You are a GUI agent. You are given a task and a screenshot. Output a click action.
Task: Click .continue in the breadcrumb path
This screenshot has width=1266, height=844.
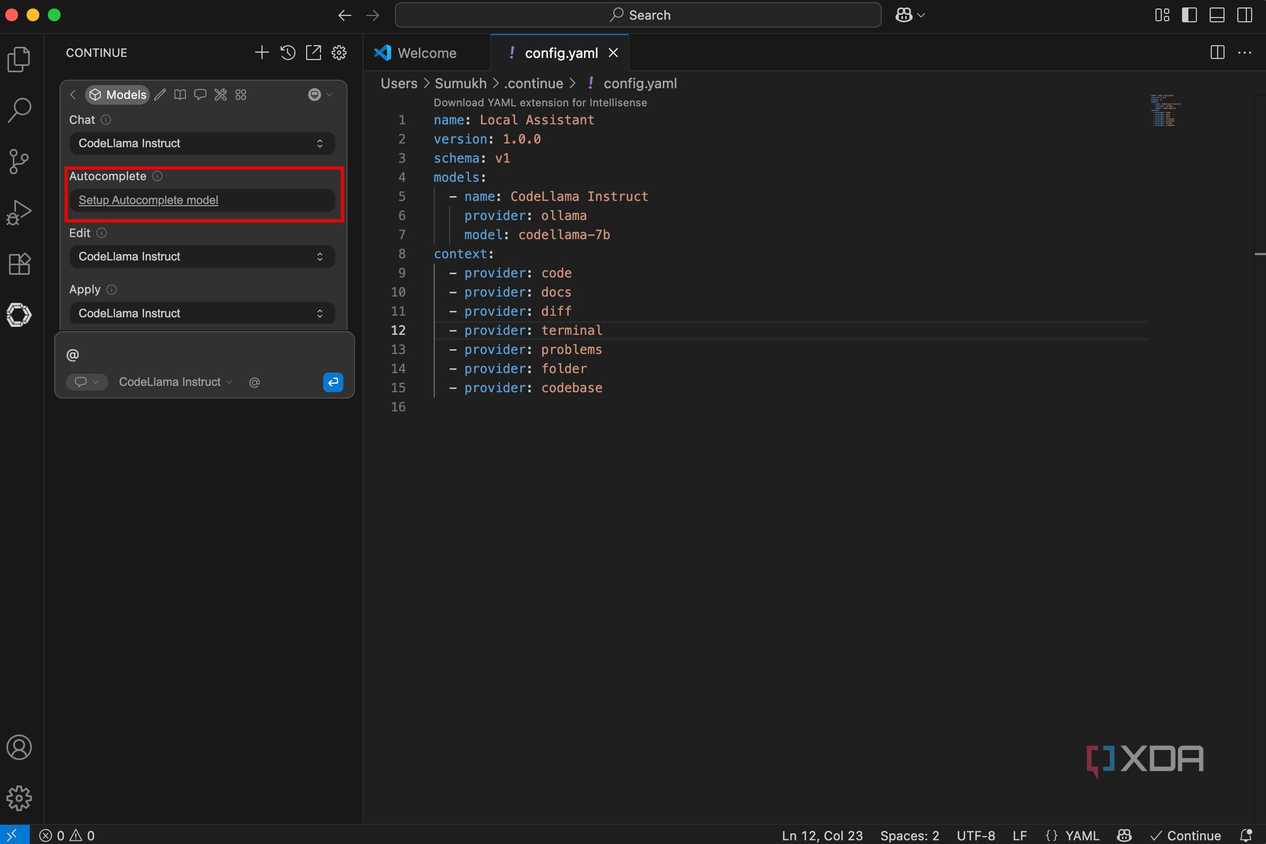click(x=533, y=84)
